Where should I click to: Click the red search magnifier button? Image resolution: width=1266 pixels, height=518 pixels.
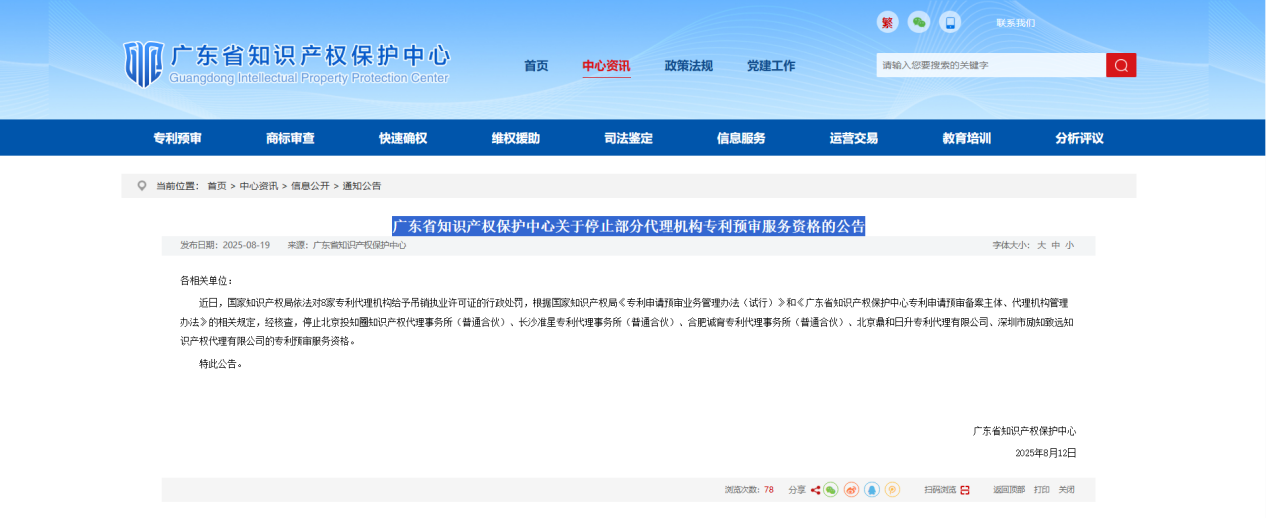(1121, 65)
